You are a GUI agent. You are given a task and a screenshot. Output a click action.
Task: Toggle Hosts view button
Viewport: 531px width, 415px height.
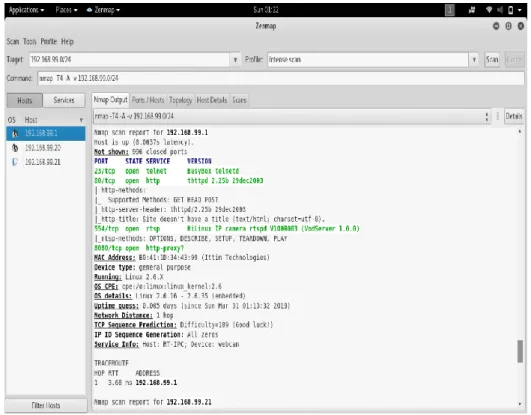click(24, 100)
